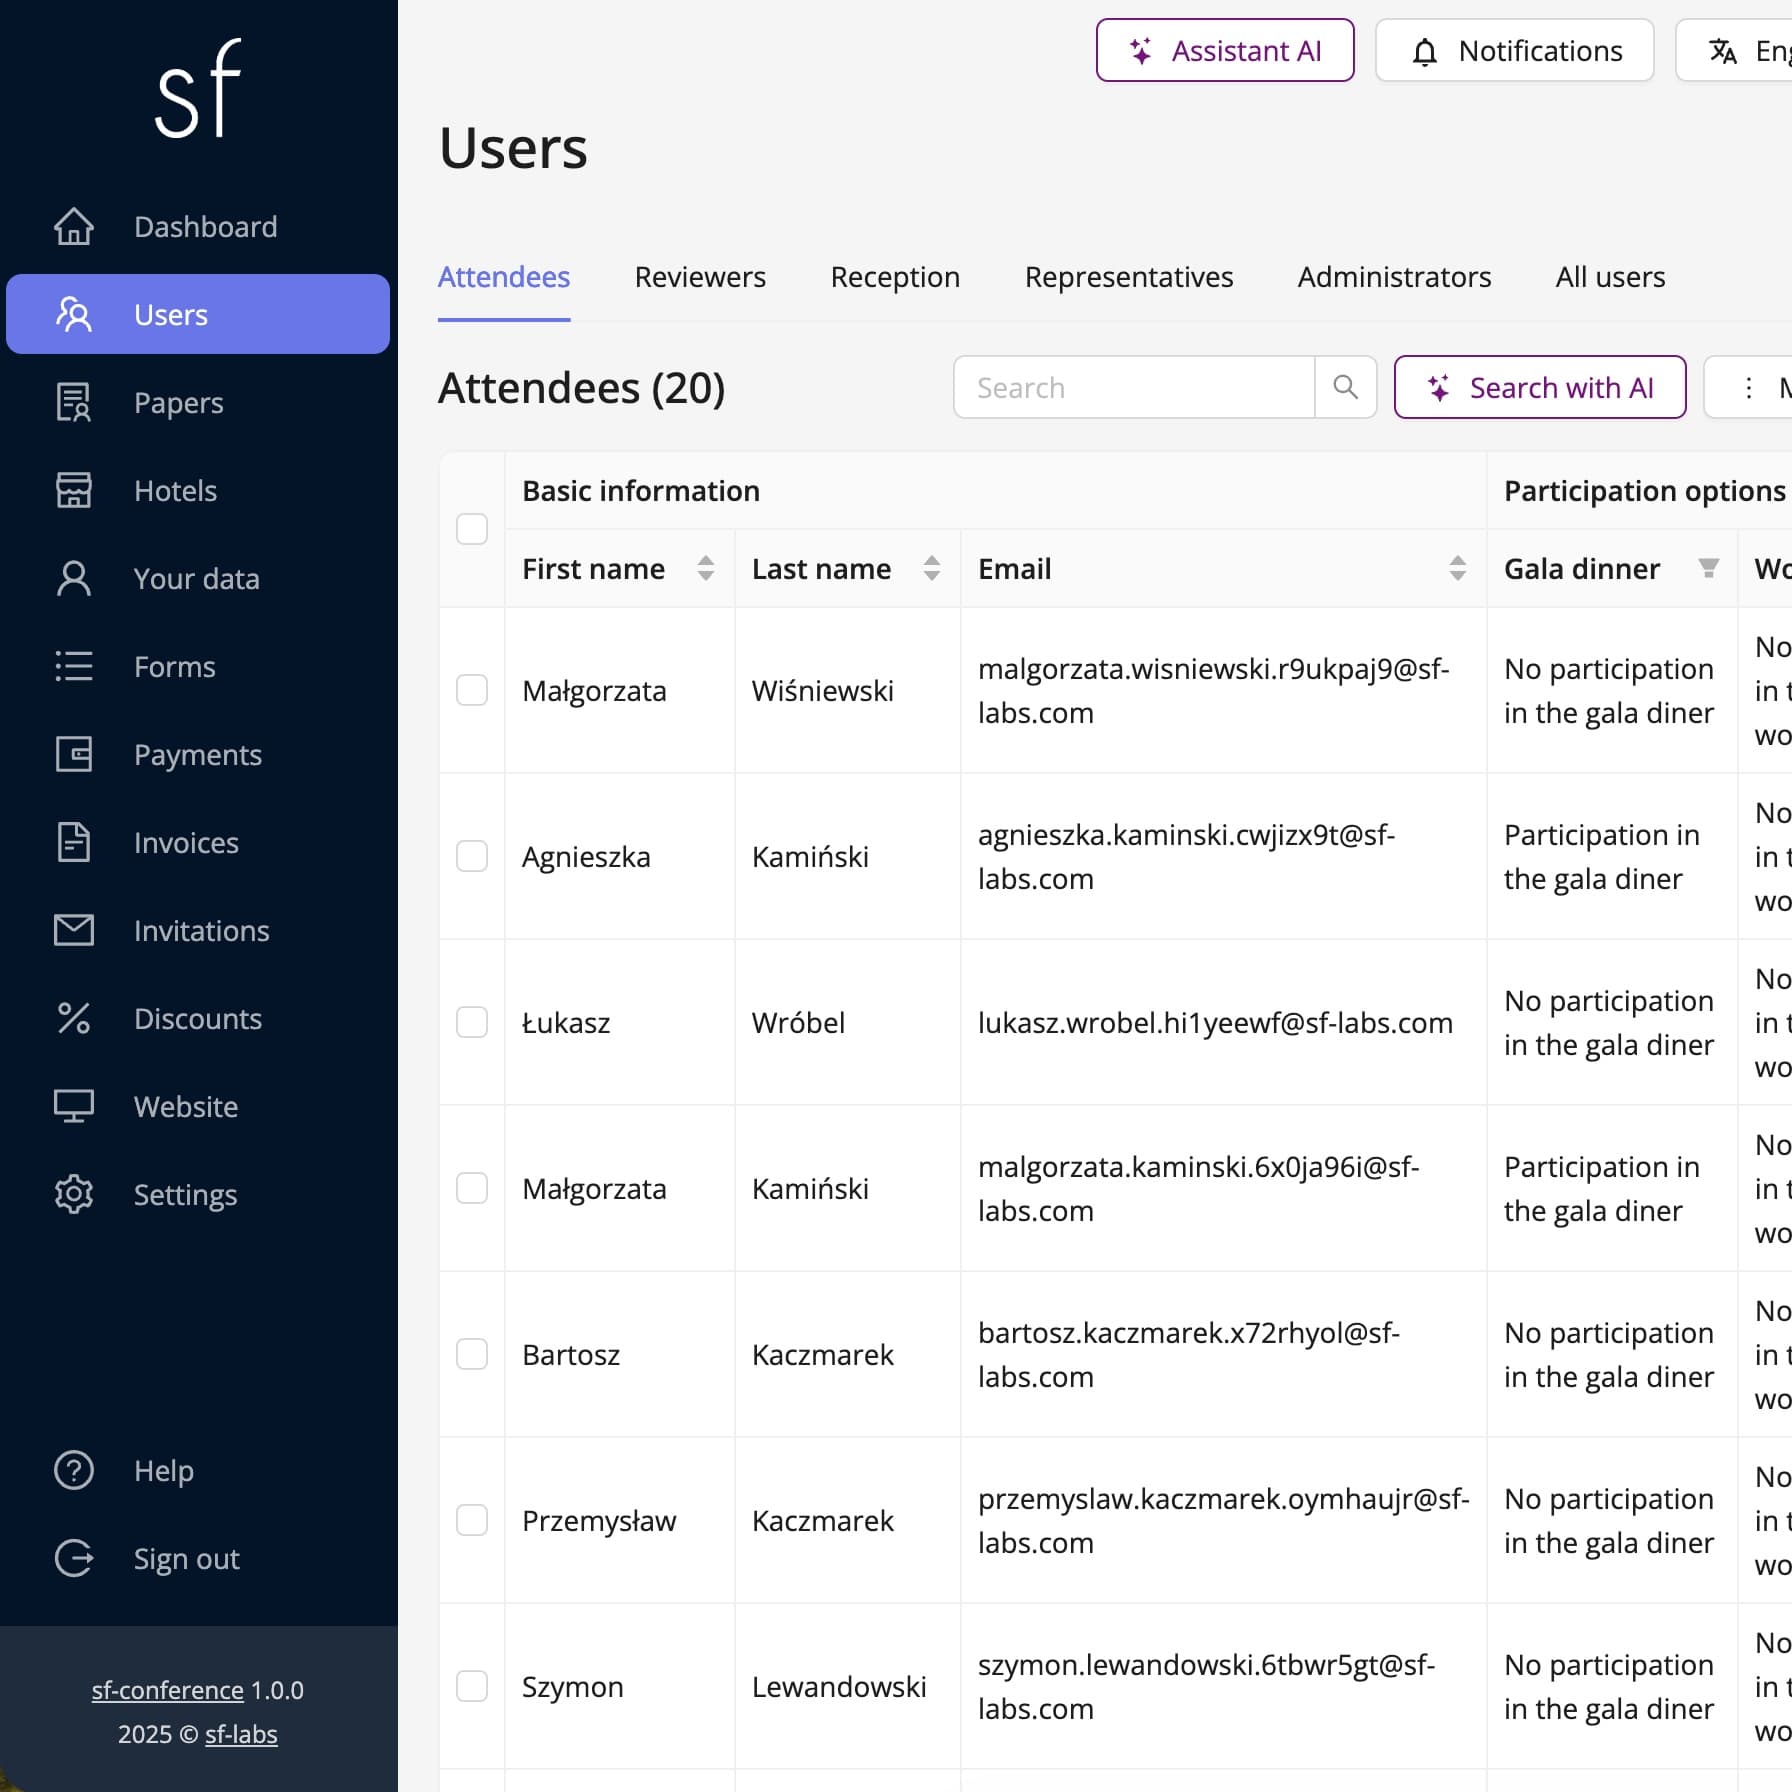
Task: Sort by the Email column arrows
Action: [x=1457, y=569]
